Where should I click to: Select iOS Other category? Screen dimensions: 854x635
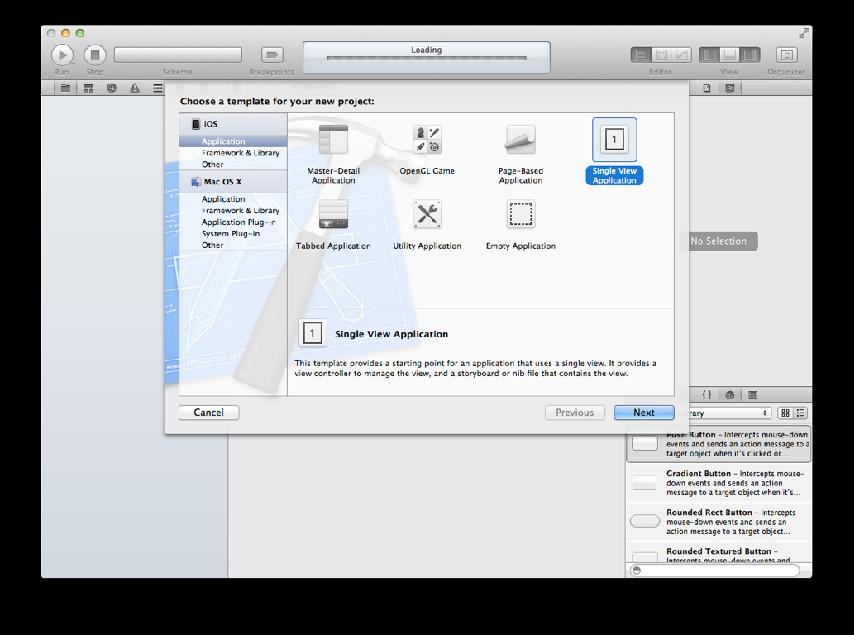click(233, 164)
